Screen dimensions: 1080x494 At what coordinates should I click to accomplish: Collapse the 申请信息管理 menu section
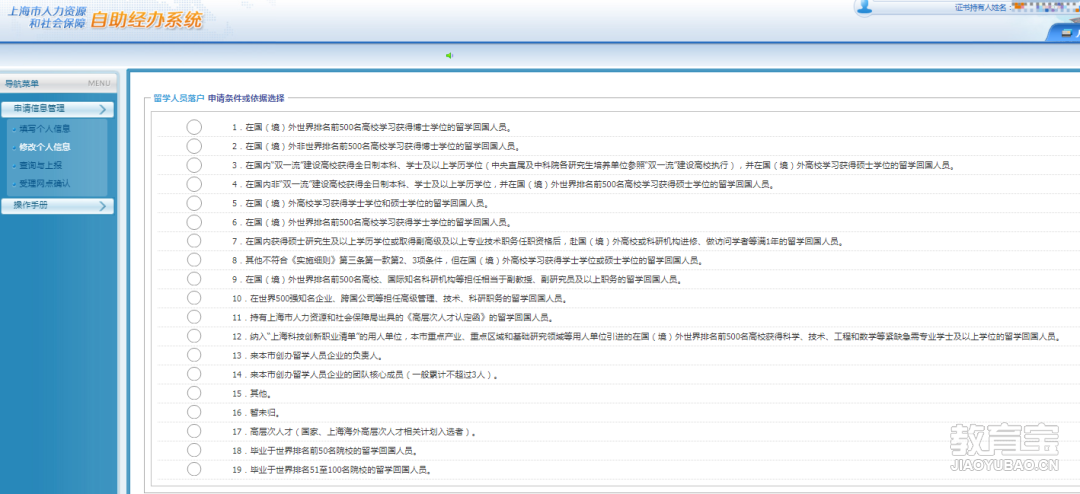pyautogui.click(x=58, y=109)
